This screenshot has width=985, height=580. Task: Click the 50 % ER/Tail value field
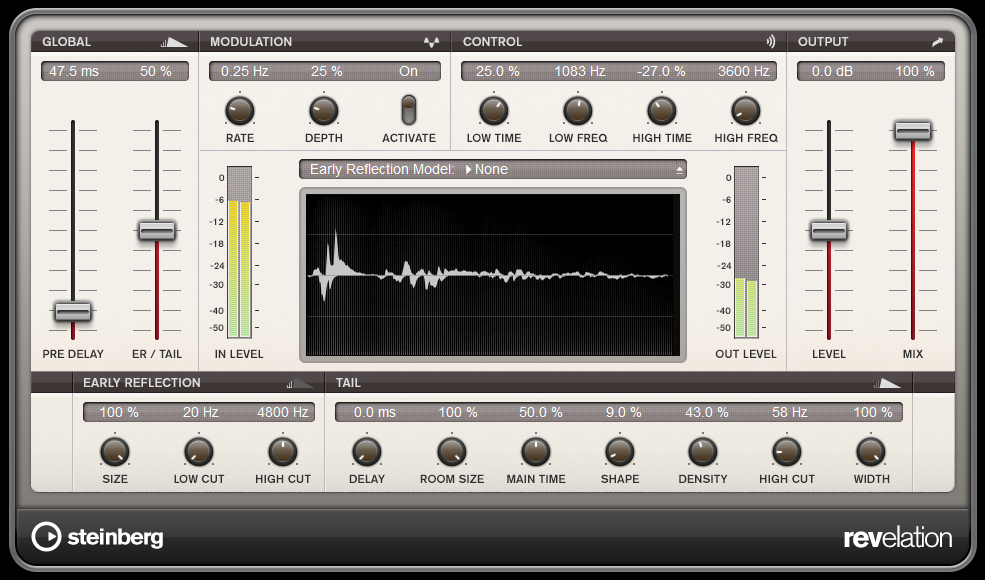click(156, 72)
